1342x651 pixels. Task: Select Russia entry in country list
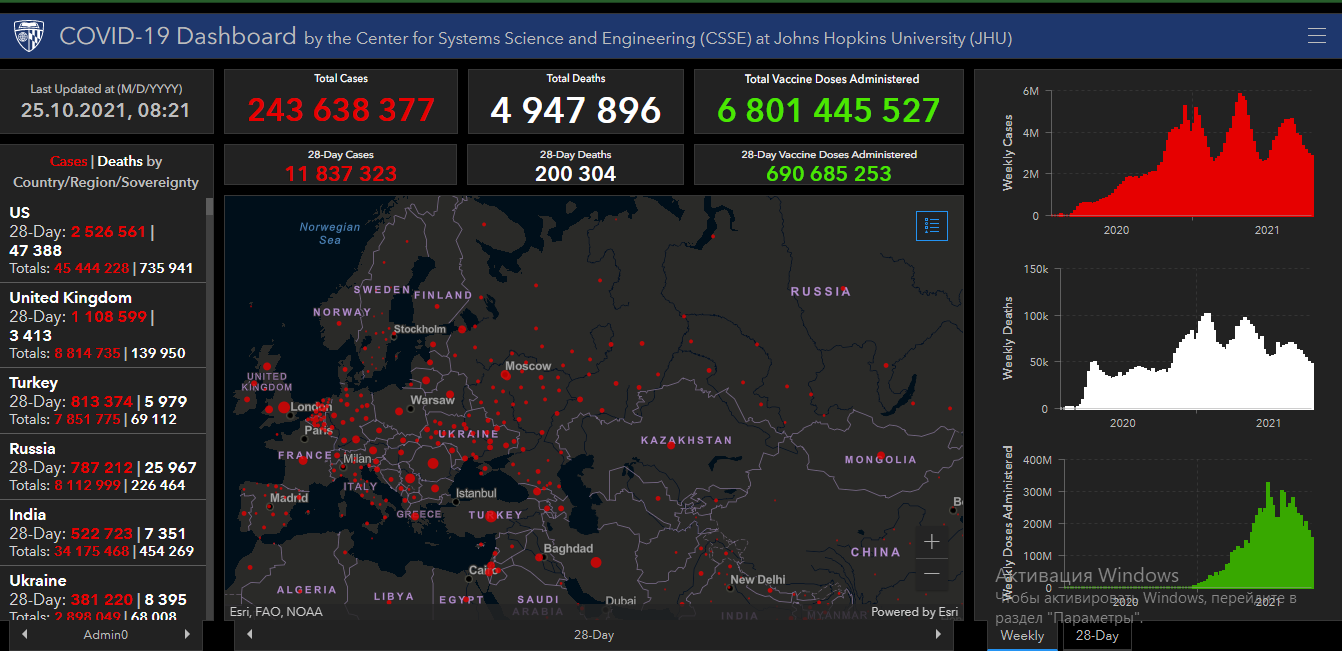pyautogui.click(x=100, y=466)
